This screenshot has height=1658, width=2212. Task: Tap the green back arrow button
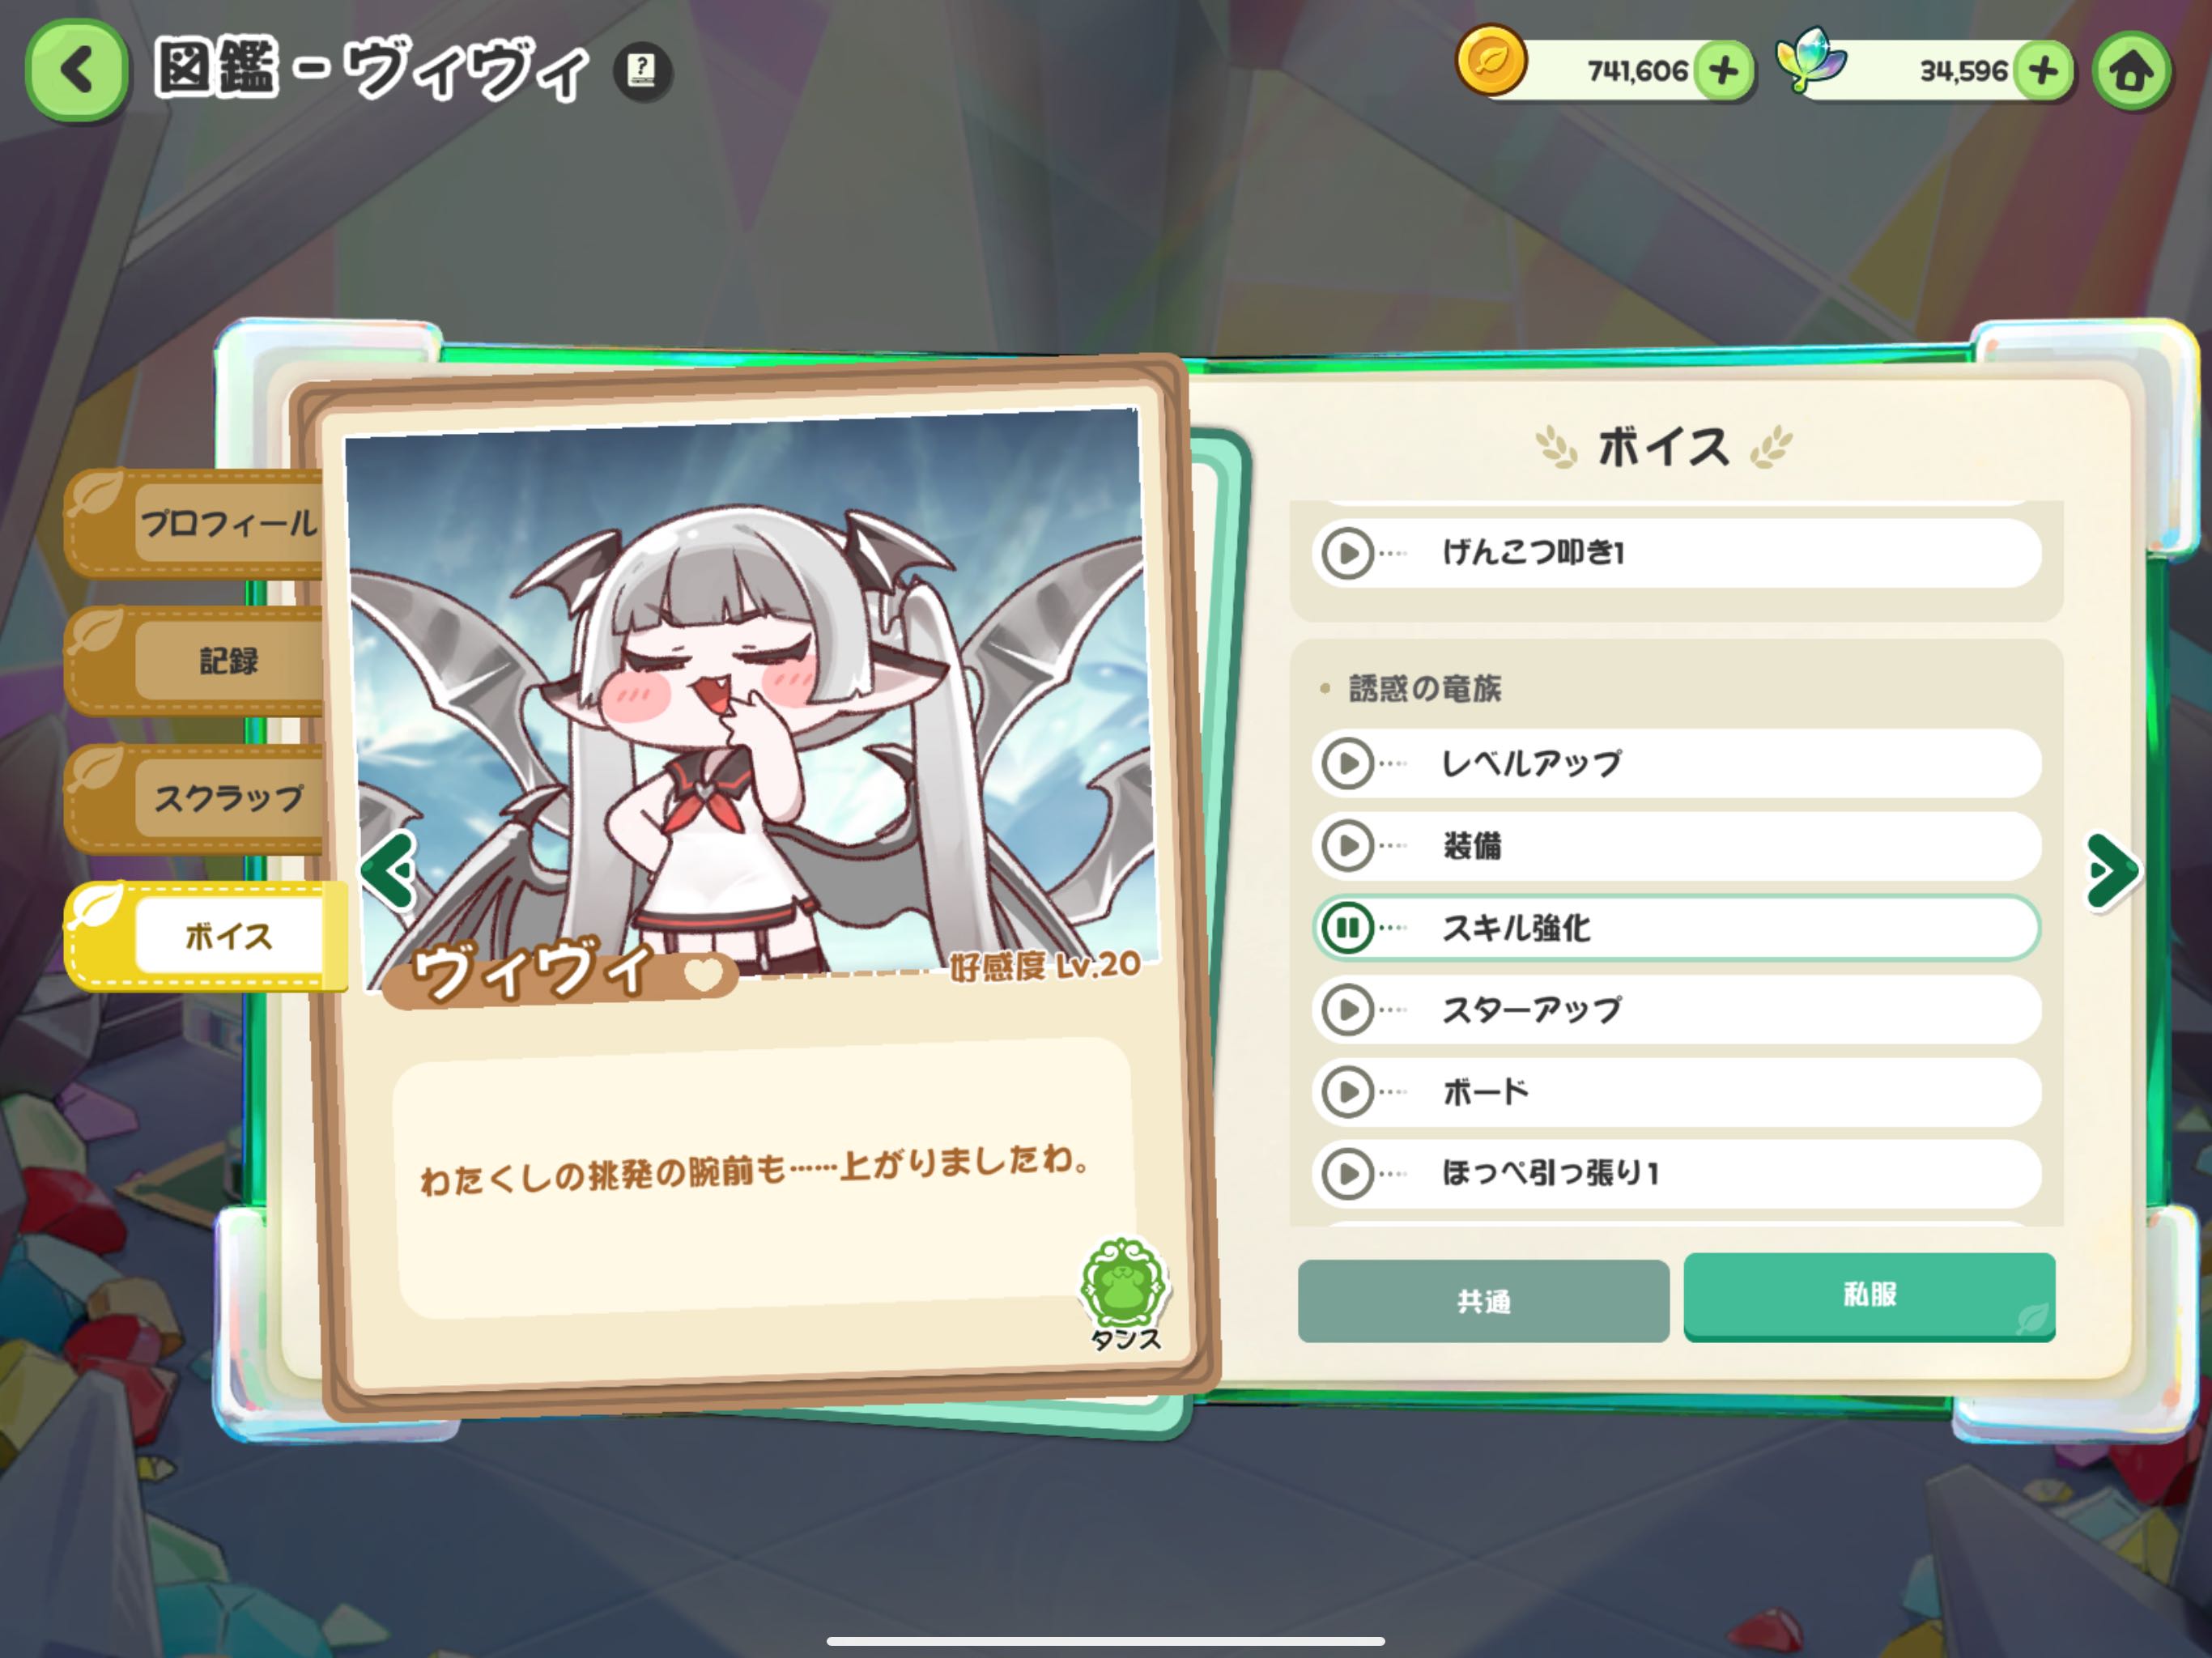pos(77,70)
